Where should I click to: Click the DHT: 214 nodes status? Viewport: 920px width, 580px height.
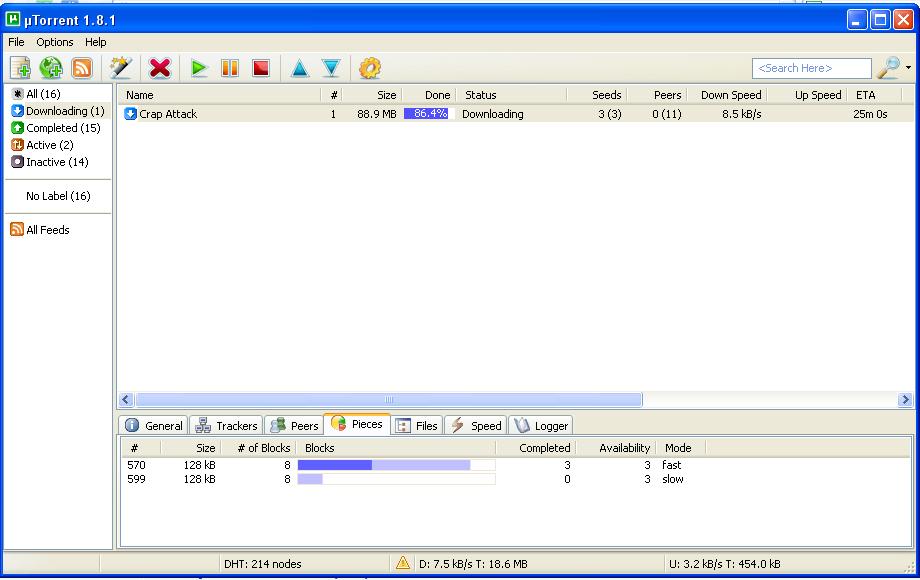263,564
